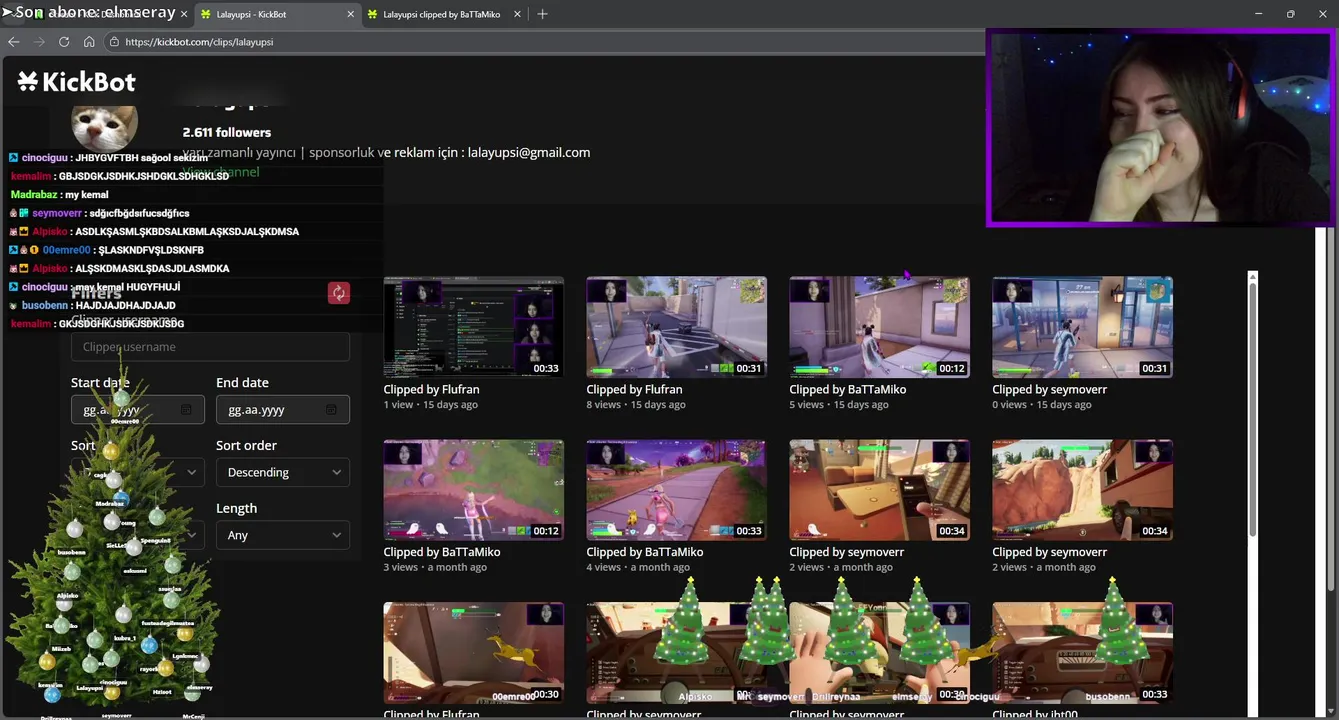View site information lock icon
1339x720 pixels.
click(x=115, y=42)
